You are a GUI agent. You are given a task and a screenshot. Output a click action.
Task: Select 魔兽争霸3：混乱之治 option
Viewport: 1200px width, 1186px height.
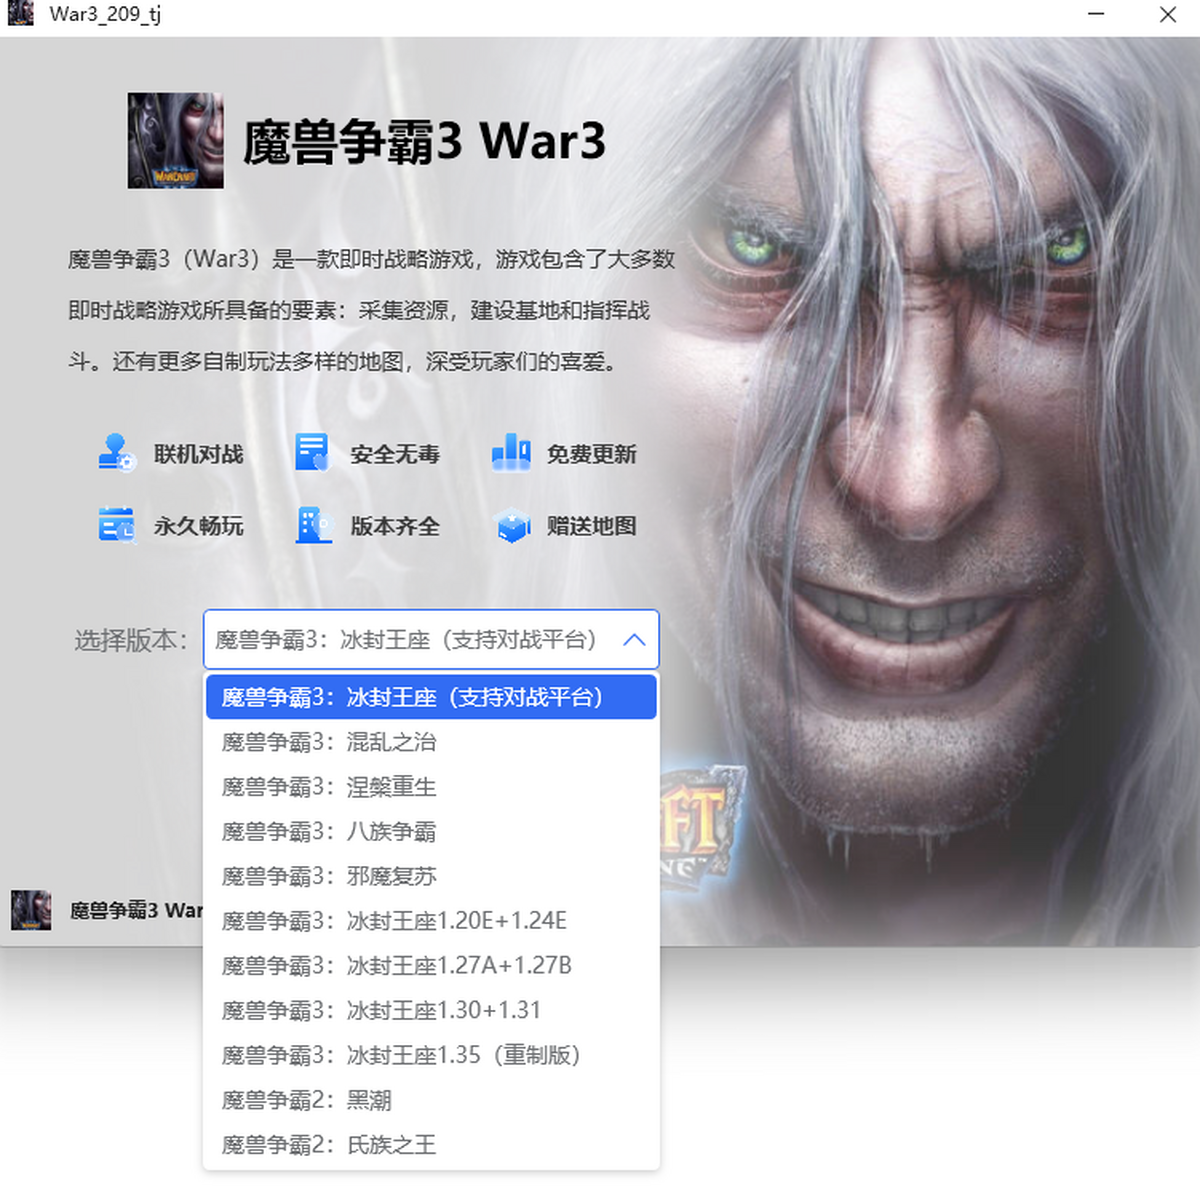(x=431, y=742)
